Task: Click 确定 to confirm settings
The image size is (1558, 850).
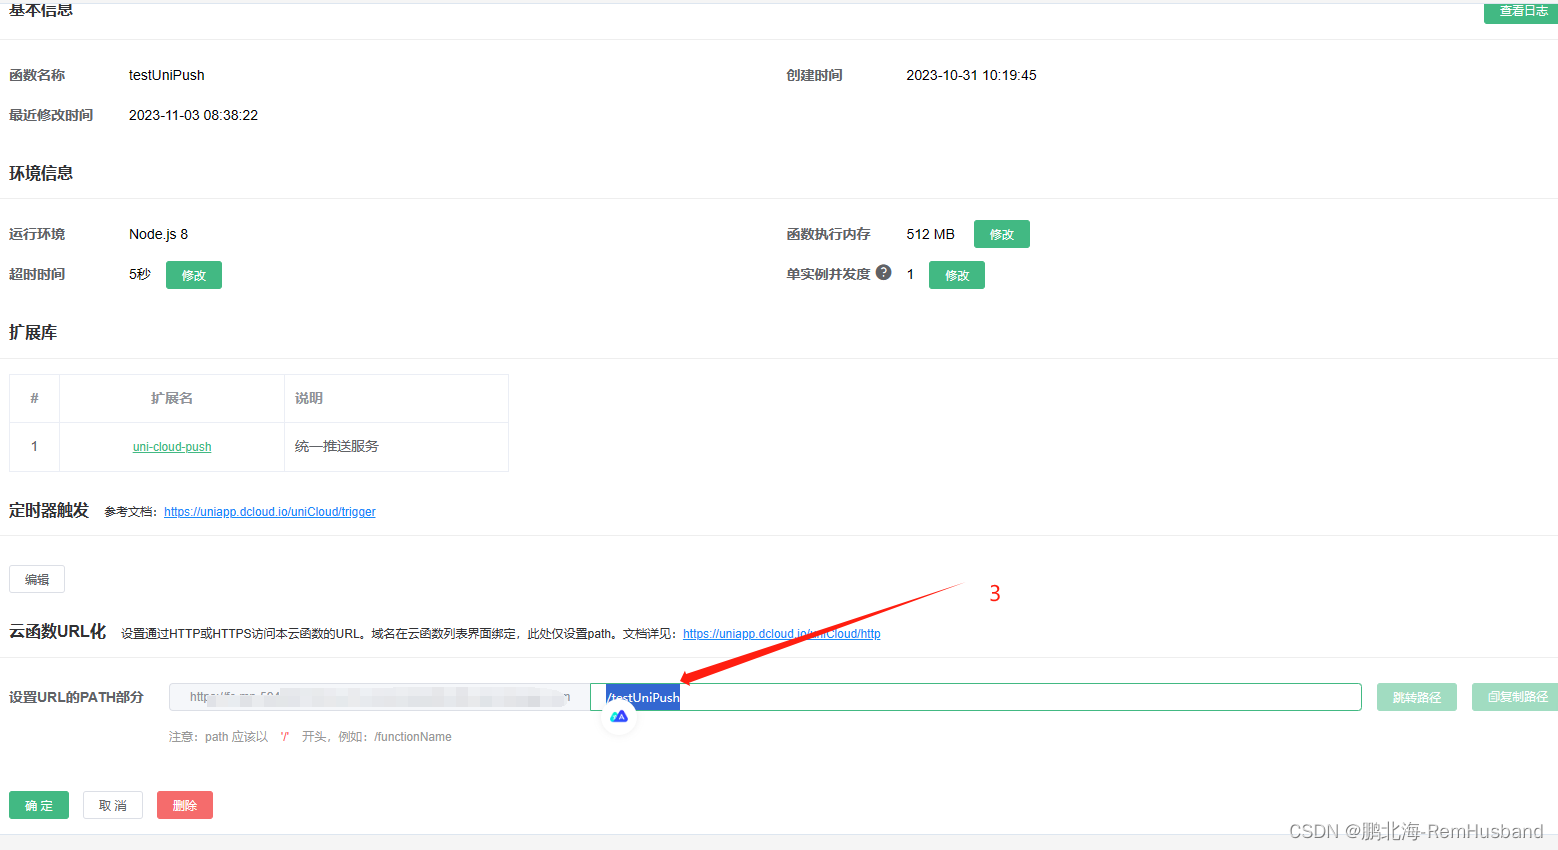Action: 38,804
